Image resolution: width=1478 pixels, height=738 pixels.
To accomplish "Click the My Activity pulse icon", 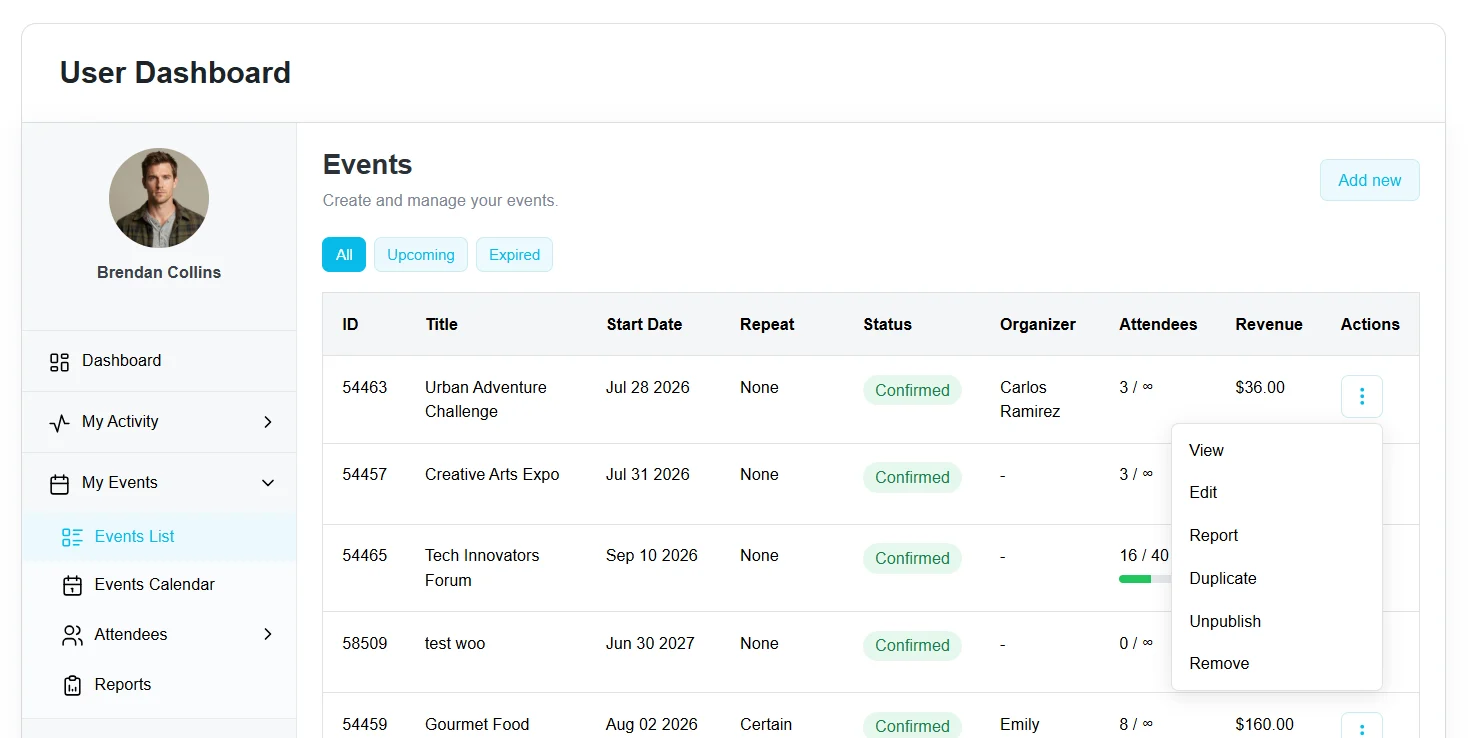I will [x=59, y=423].
